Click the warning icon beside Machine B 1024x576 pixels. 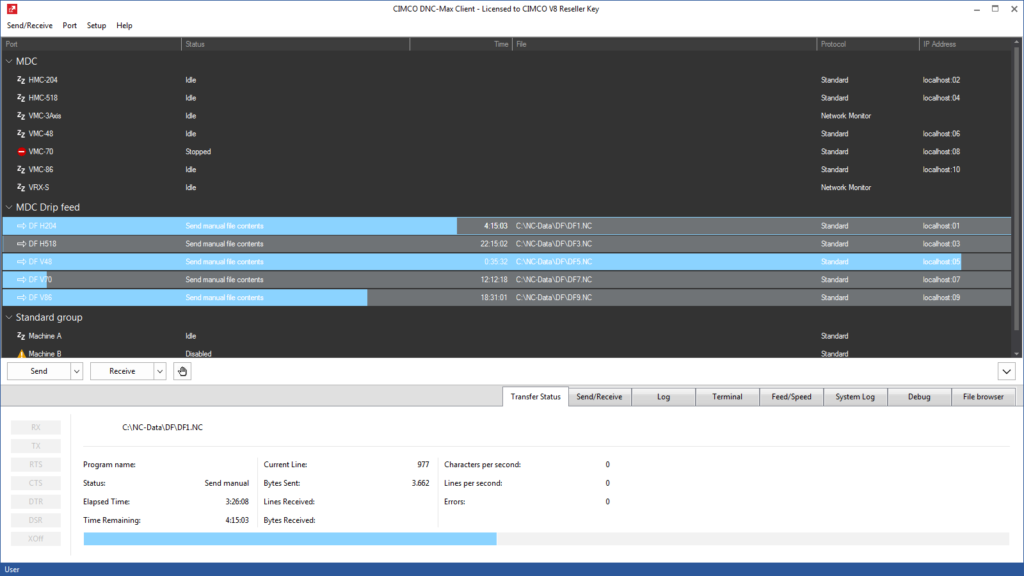(21, 353)
